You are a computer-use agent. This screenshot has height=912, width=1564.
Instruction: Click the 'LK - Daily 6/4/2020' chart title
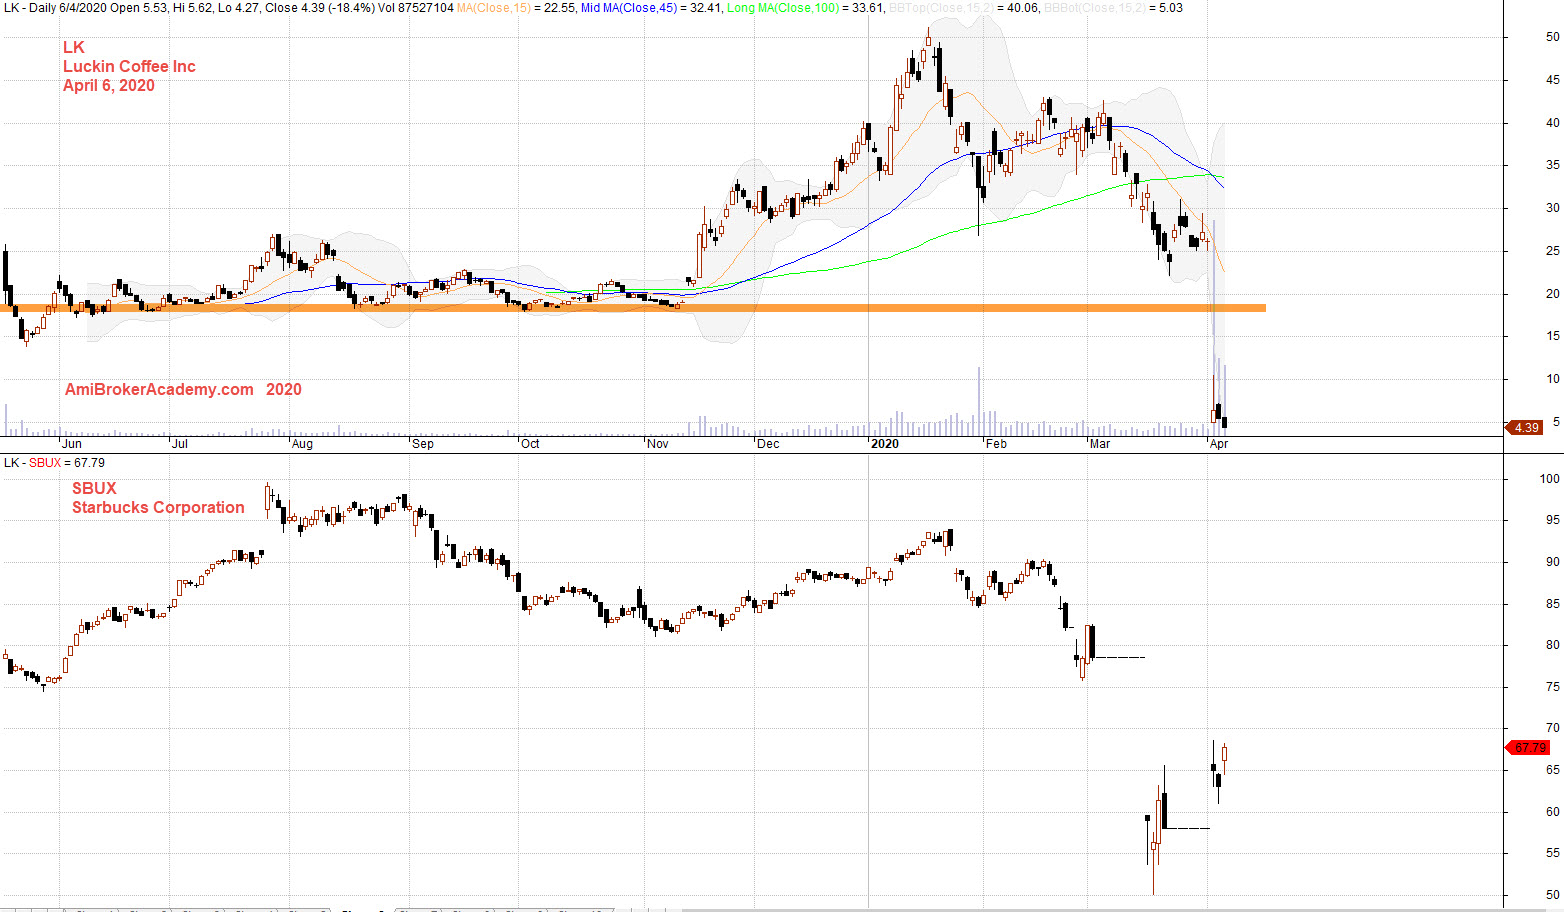(56, 8)
